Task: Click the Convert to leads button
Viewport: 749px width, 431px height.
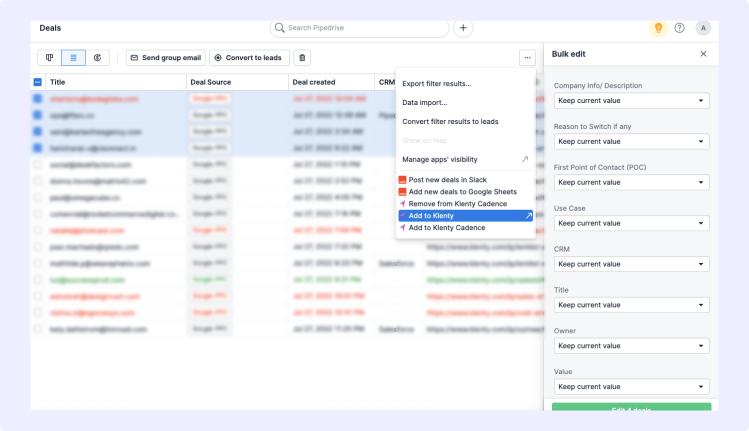Action: coord(247,58)
